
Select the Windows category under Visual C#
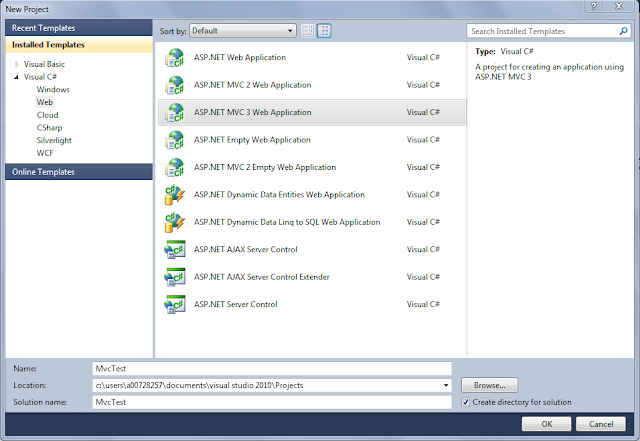53,89
